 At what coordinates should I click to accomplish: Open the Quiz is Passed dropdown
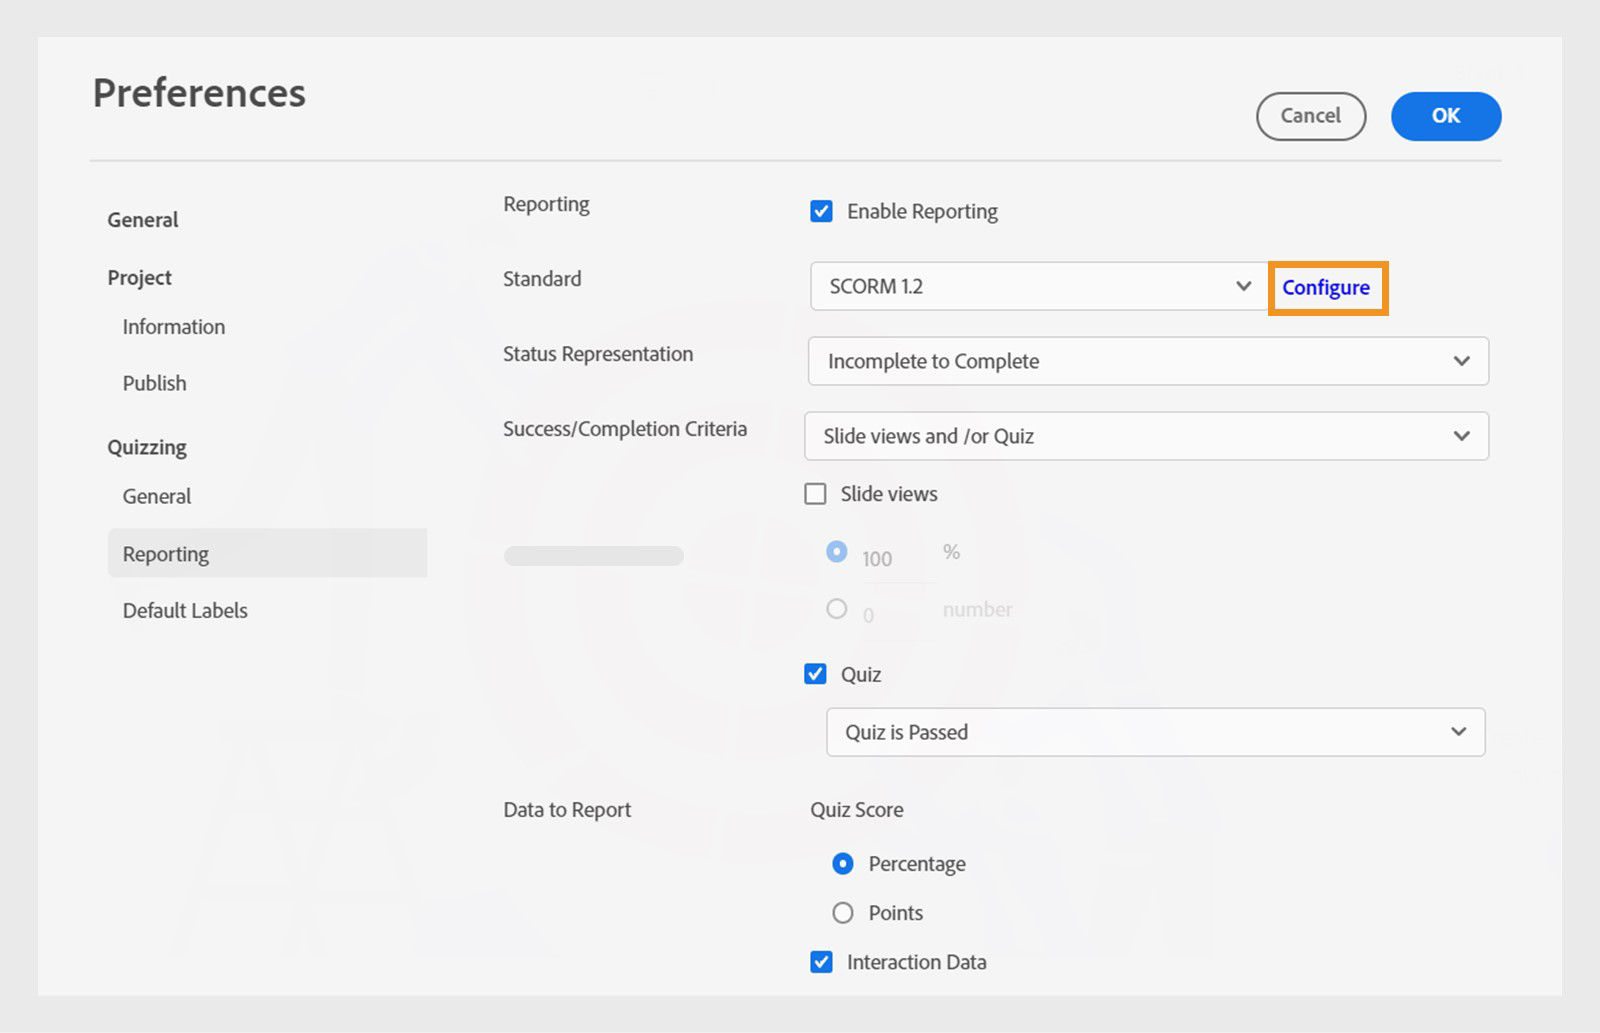(1155, 732)
